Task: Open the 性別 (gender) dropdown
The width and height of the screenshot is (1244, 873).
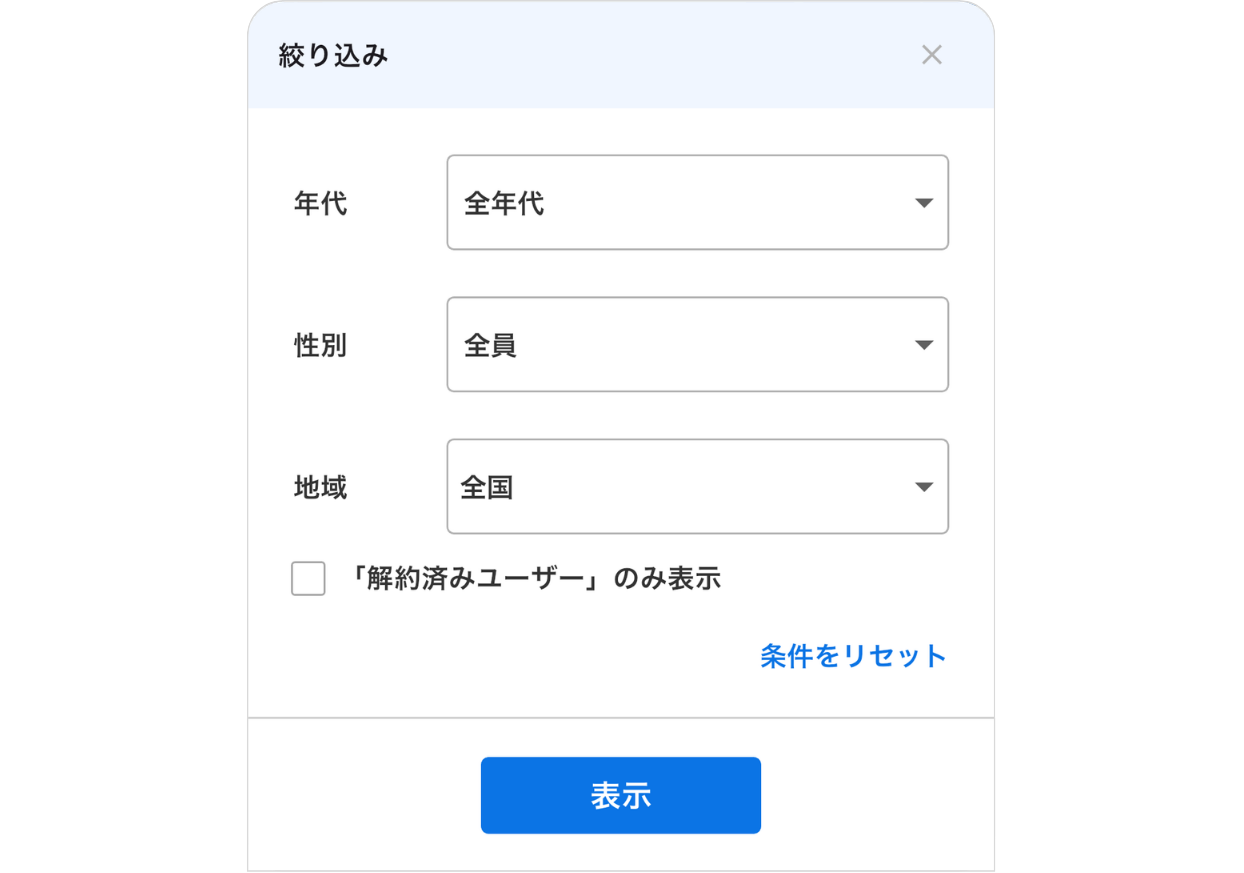Action: (x=697, y=345)
